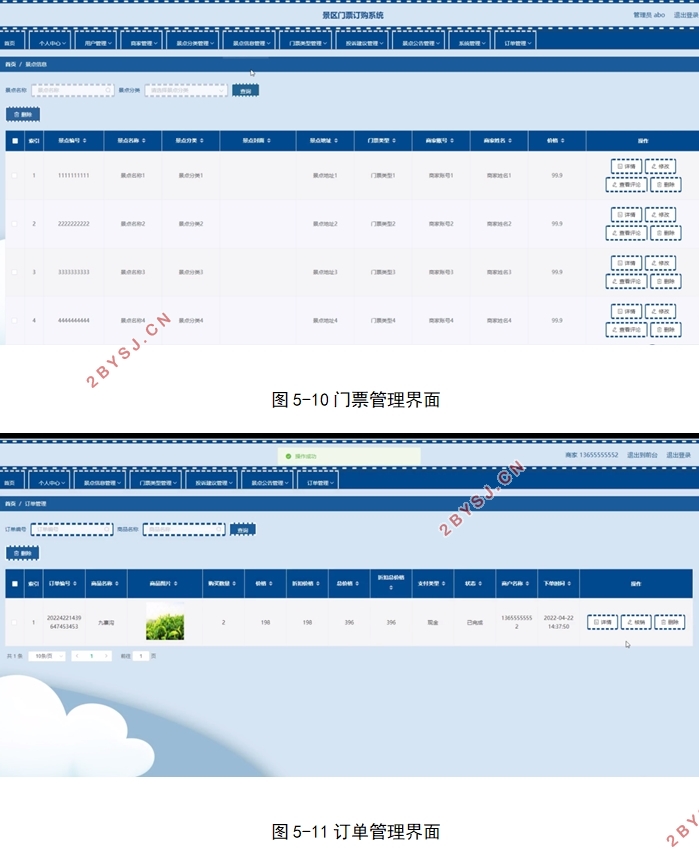Sort order table by 购买数量 column
699x866 pixels.
[234, 584]
